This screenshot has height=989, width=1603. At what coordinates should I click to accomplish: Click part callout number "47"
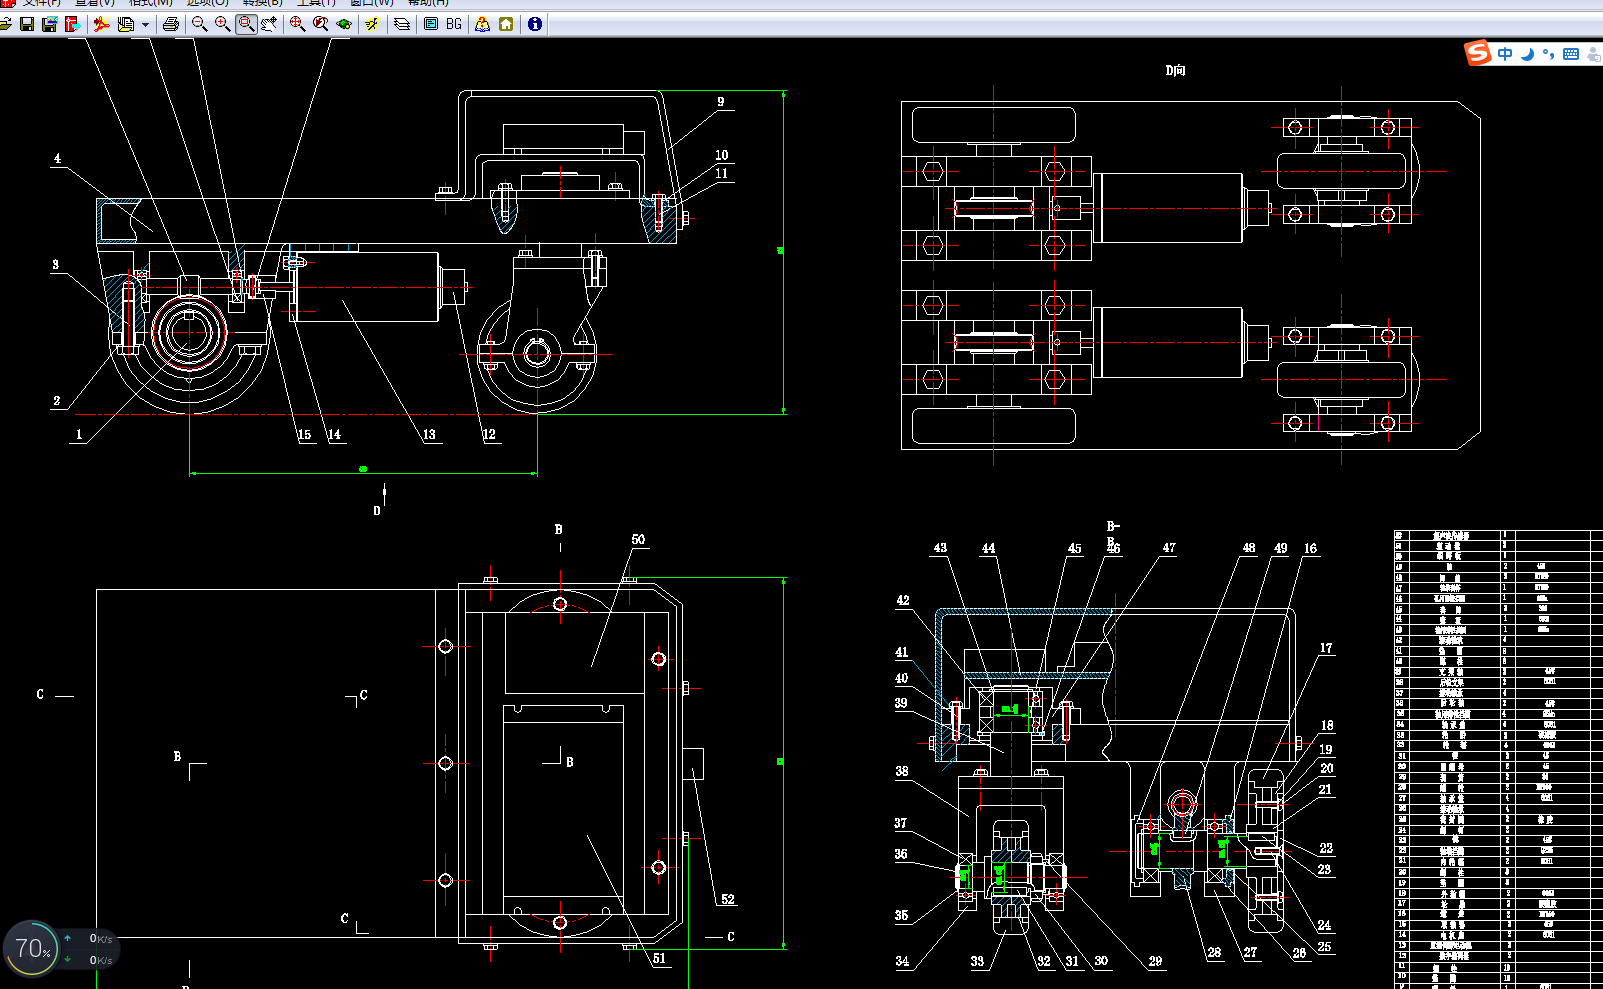pos(1169,548)
